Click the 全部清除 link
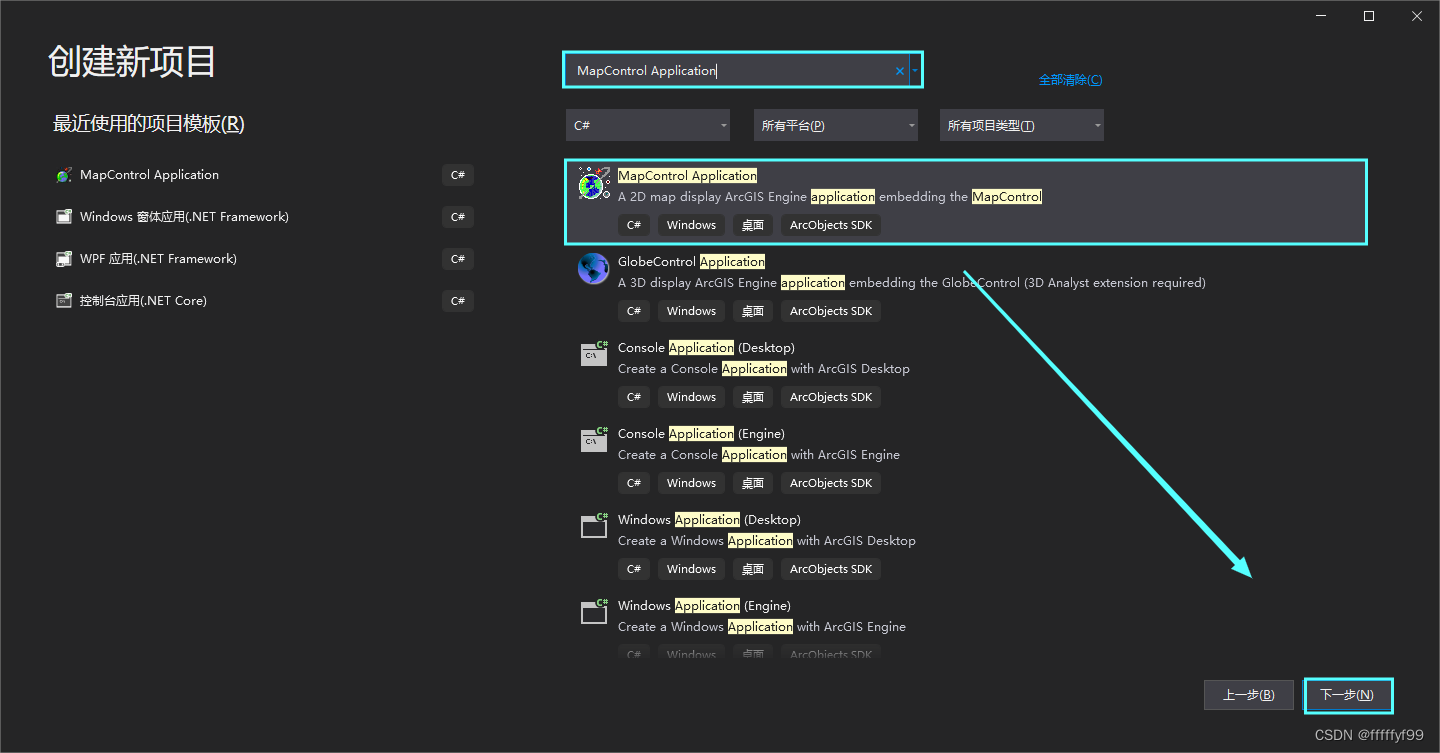1440x753 pixels. point(1070,80)
